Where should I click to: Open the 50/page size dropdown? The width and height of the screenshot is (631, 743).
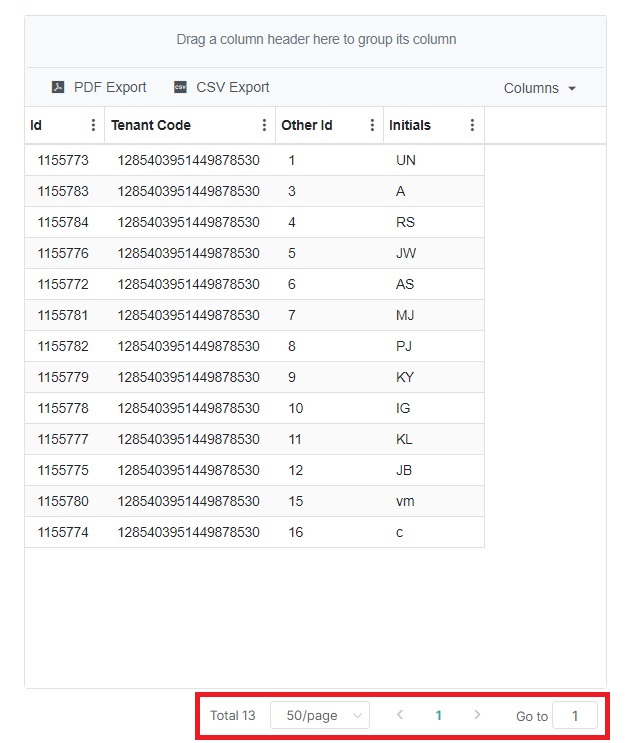pyautogui.click(x=320, y=715)
